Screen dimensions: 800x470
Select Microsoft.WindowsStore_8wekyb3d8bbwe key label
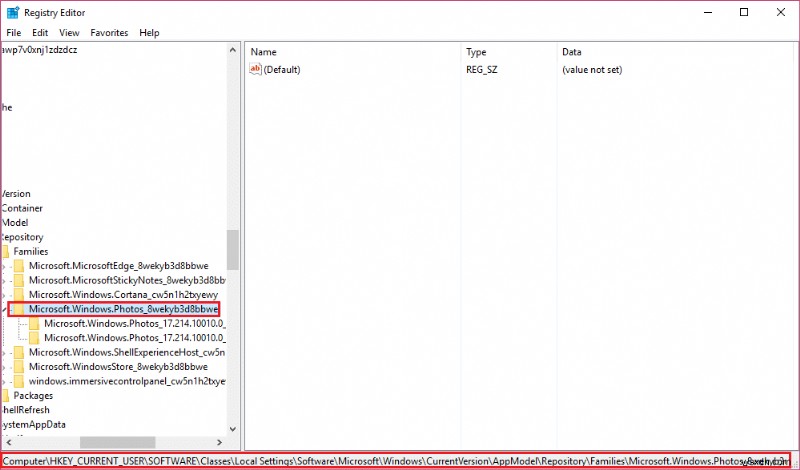point(118,366)
